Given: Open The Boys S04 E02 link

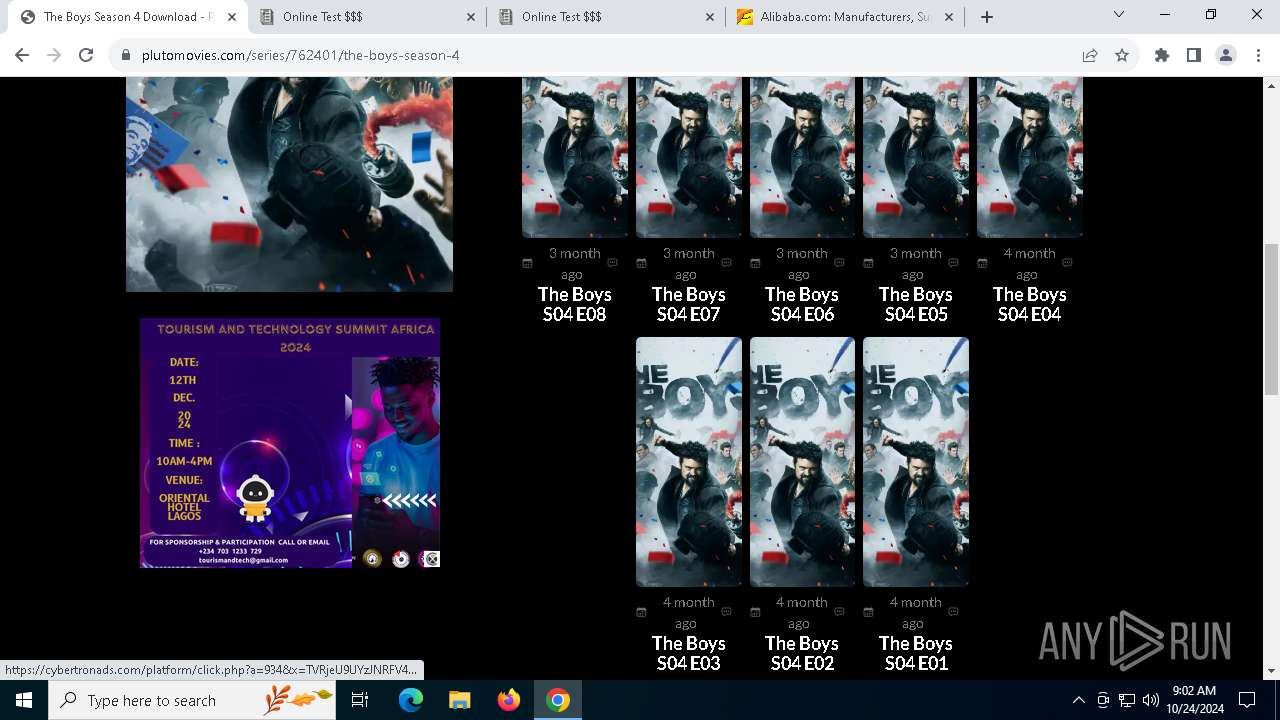Looking at the screenshot, I should coord(801,653).
